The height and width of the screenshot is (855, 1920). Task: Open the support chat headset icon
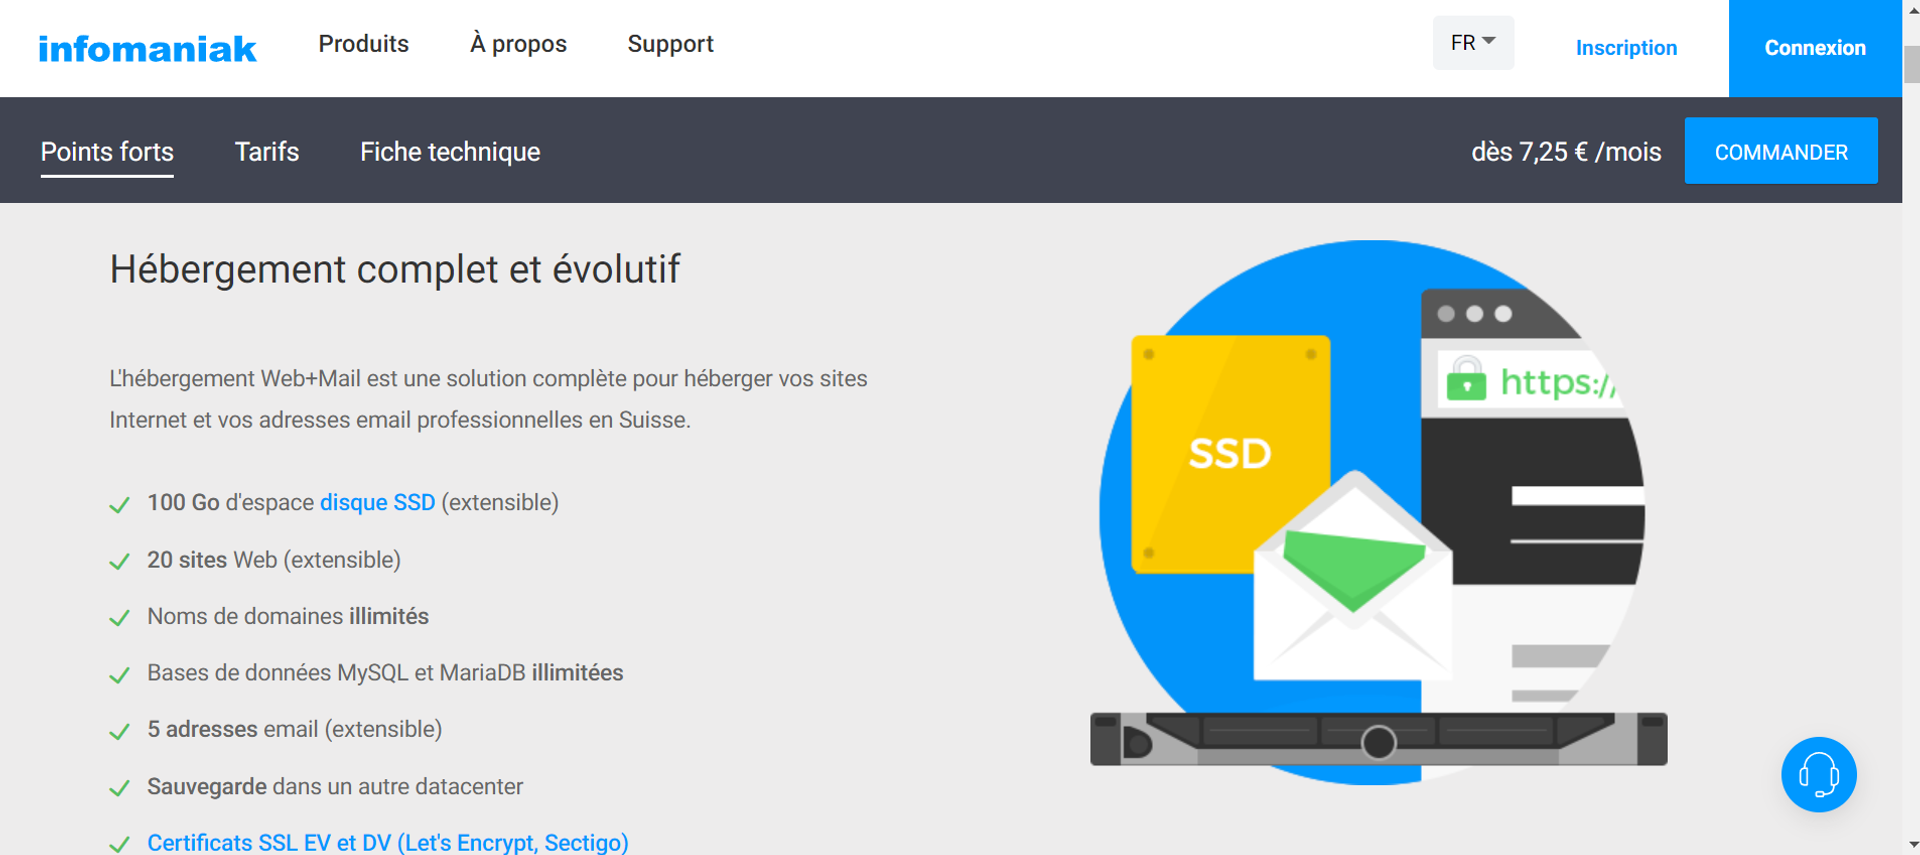[x=1818, y=775]
